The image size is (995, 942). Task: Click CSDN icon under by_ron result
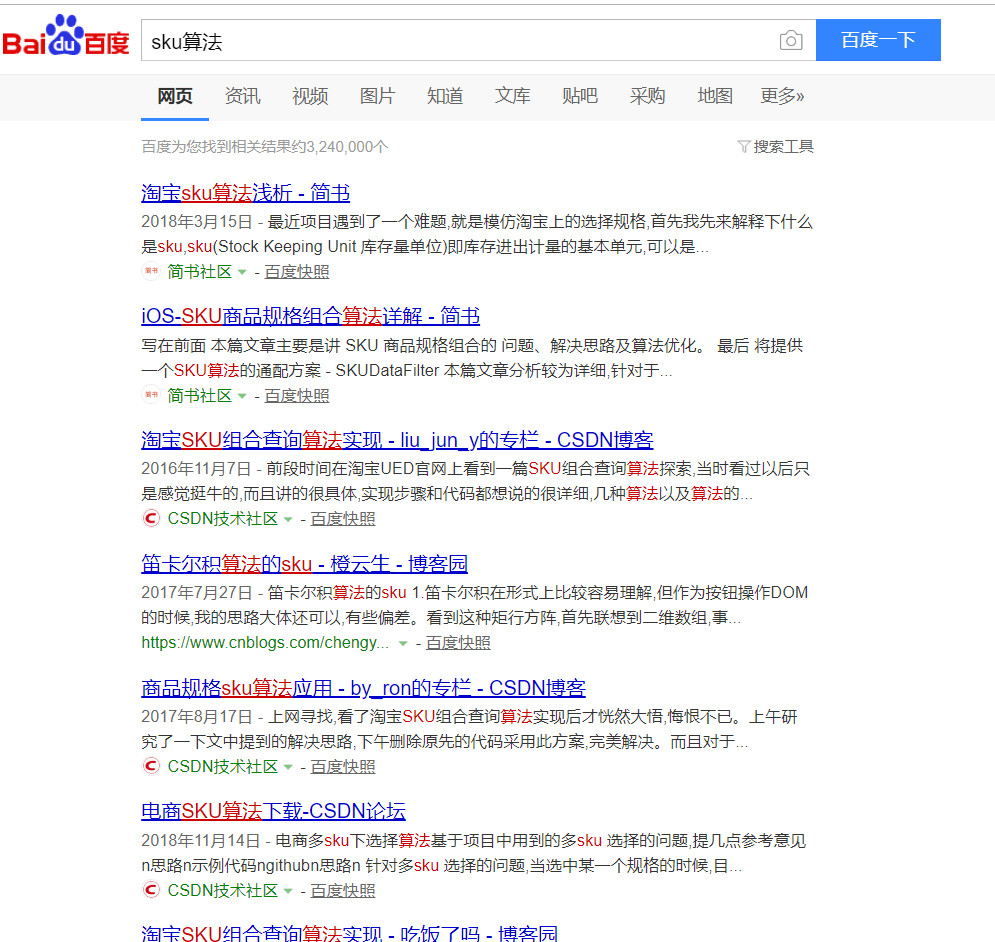coord(150,766)
